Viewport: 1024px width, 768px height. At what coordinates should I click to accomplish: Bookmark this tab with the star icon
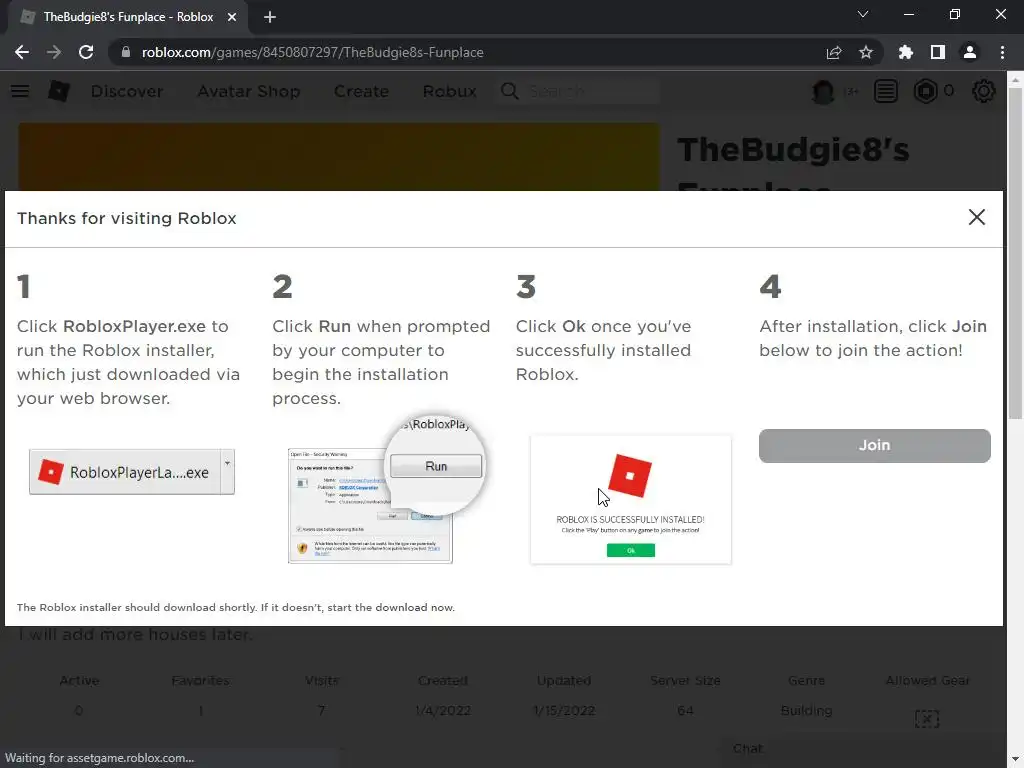[x=866, y=52]
